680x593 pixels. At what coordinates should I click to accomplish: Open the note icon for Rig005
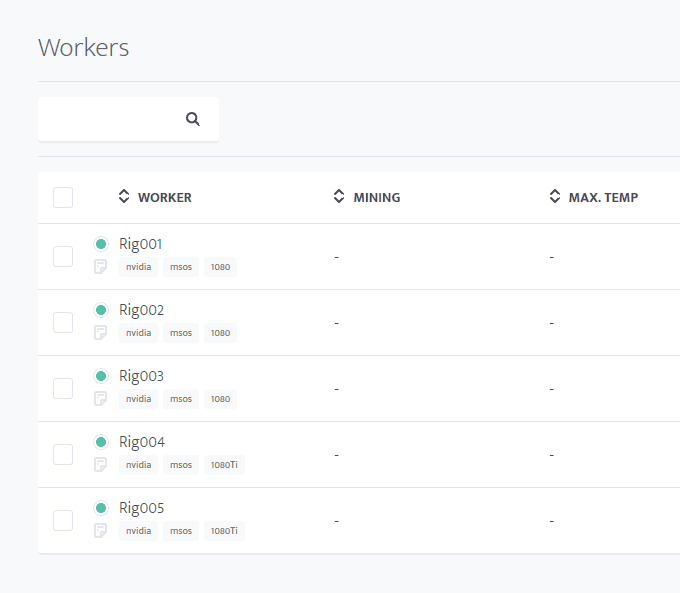tap(101, 530)
